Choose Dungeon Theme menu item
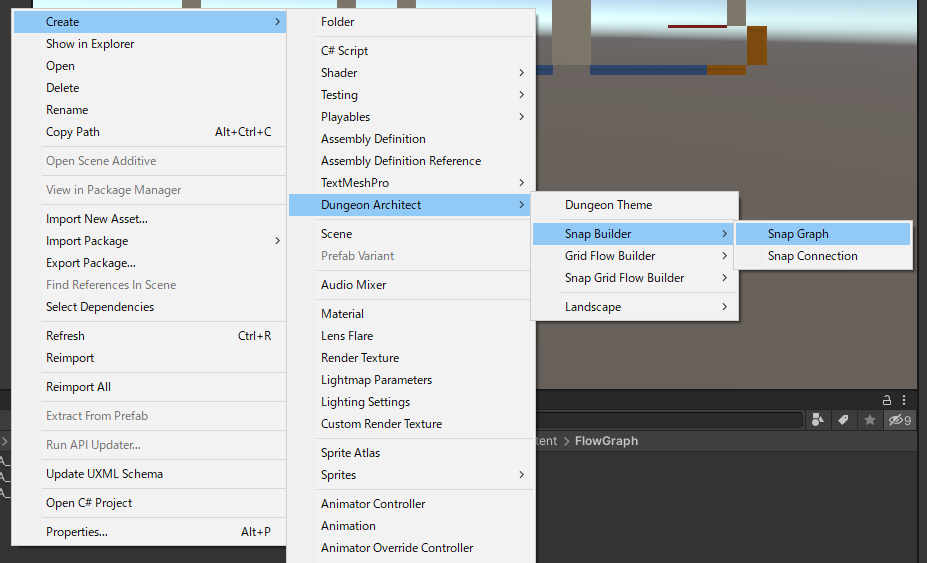This screenshot has height=563, width=927. pyautogui.click(x=635, y=205)
